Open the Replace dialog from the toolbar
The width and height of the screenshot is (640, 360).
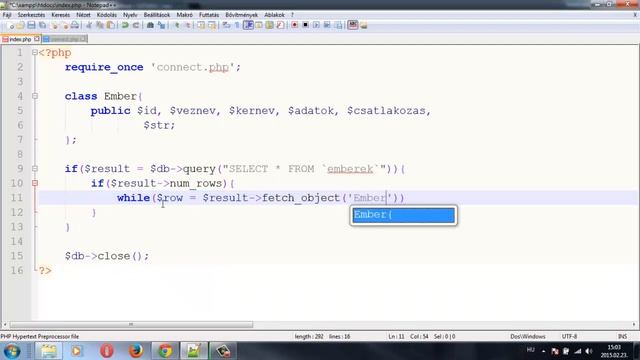pos(162,25)
